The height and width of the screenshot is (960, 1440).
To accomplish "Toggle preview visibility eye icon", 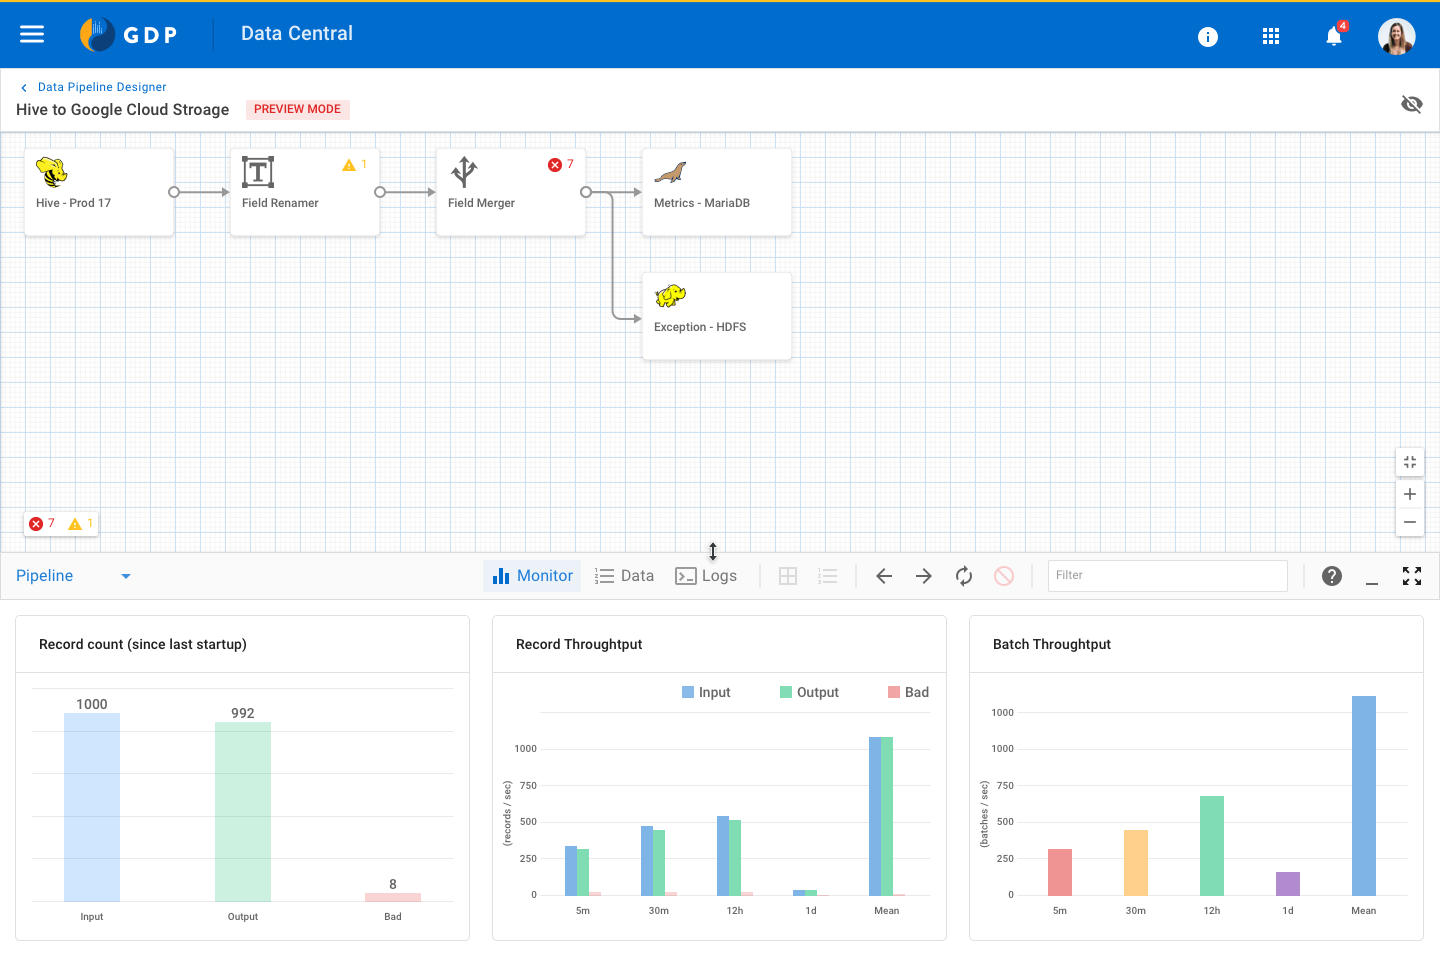I will pyautogui.click(x=1412, y=104).
